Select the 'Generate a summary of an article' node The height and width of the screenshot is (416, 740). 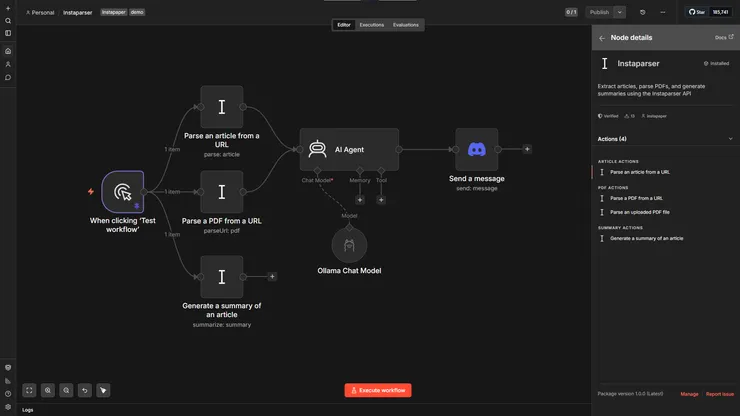pos(222,277)
